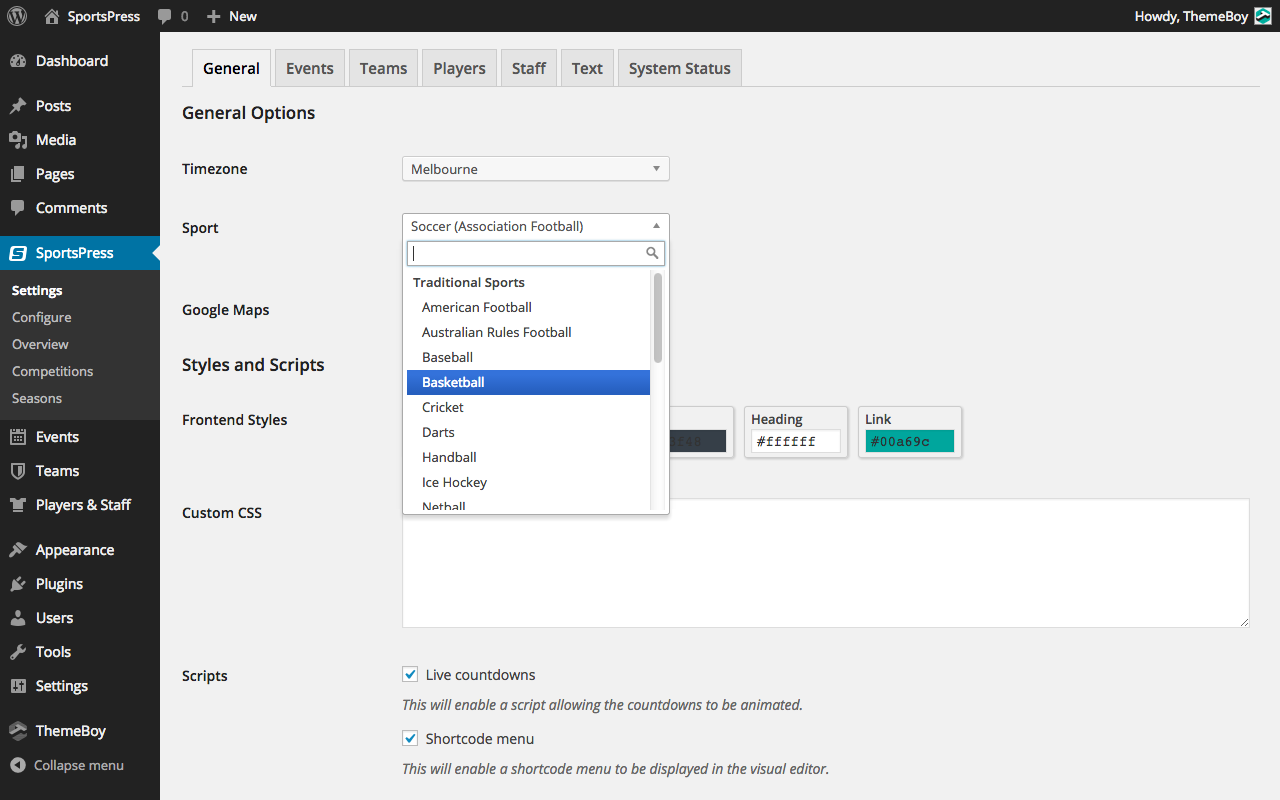
Task: Click the Link color field #00a69c
Action: point(910,441)
